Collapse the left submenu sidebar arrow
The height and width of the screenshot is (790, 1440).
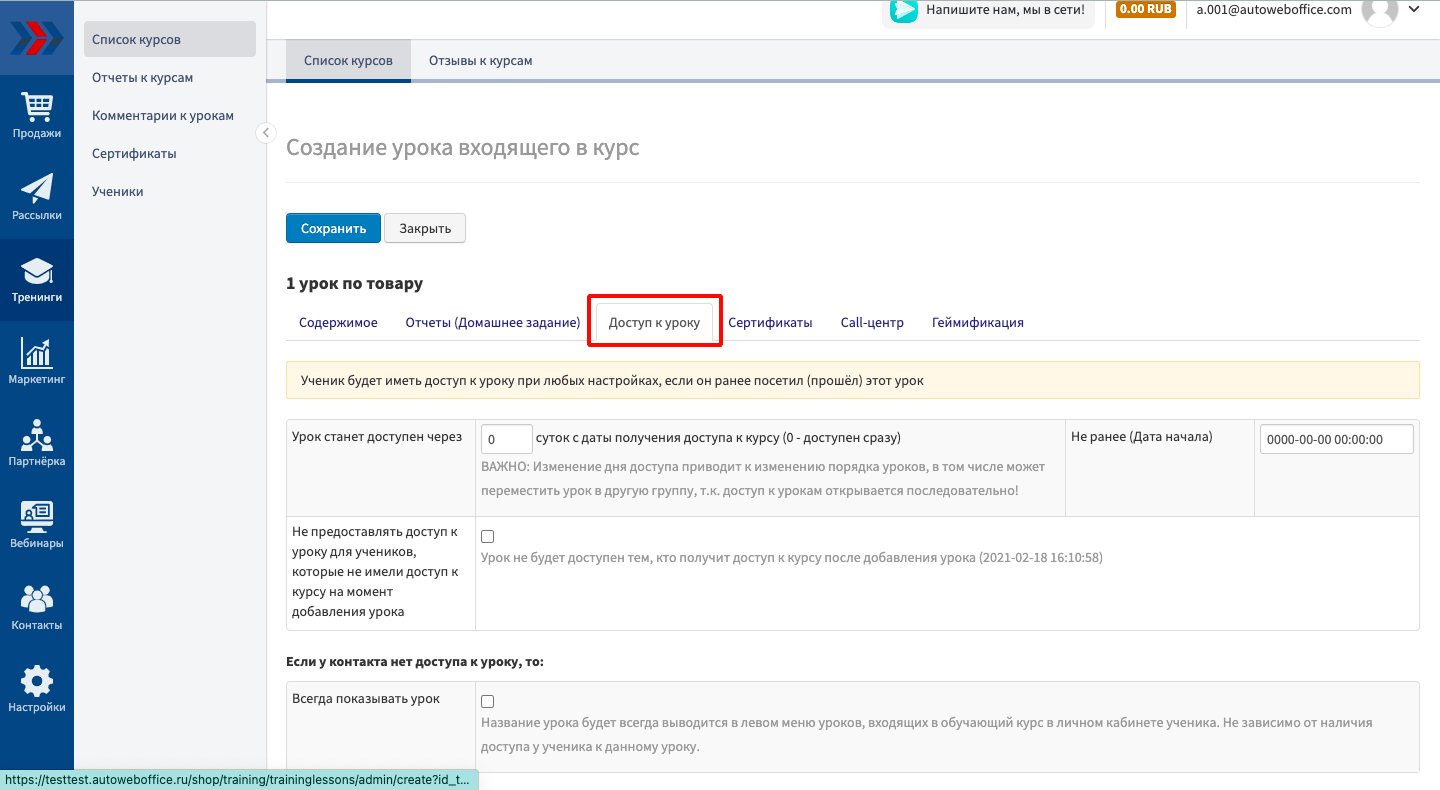point(265,133)
